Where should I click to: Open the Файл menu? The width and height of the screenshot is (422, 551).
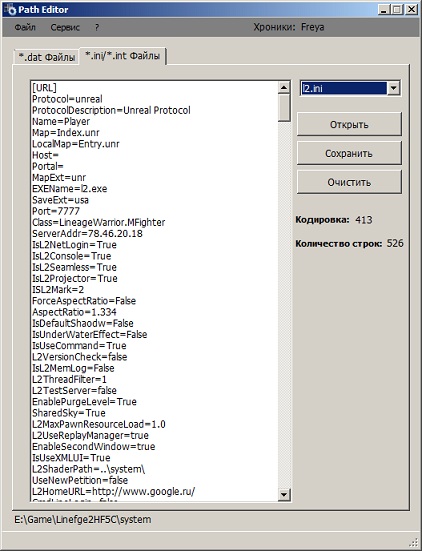point(25,27)
